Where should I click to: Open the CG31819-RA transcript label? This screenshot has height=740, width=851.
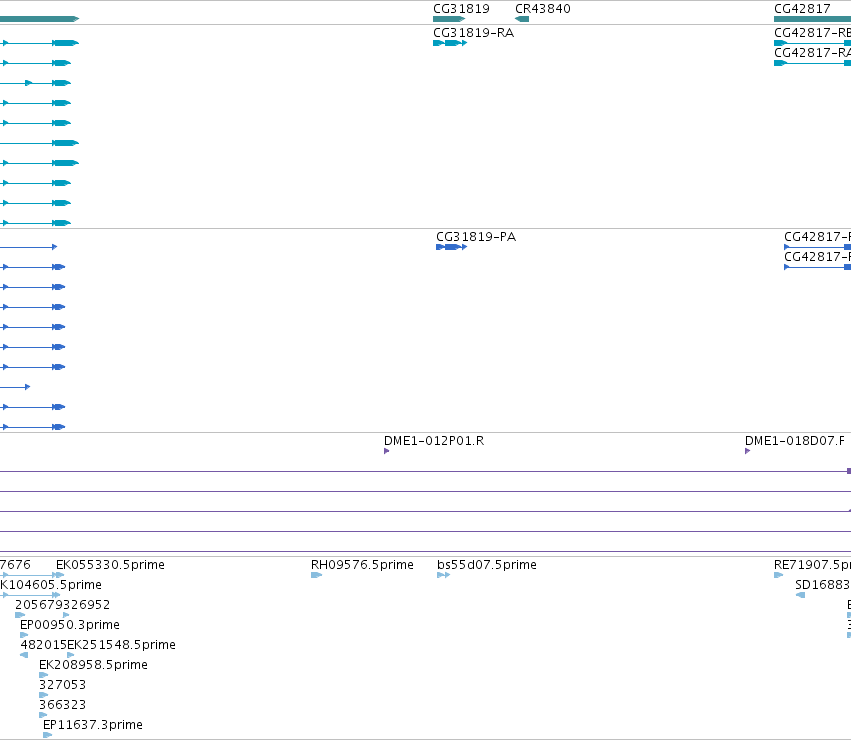coord(473,33)
